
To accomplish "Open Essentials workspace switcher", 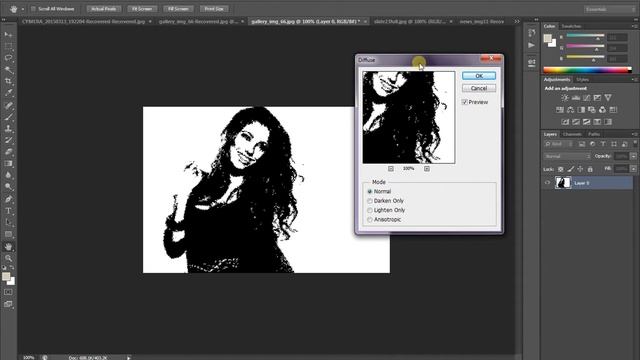I will 609,9.
